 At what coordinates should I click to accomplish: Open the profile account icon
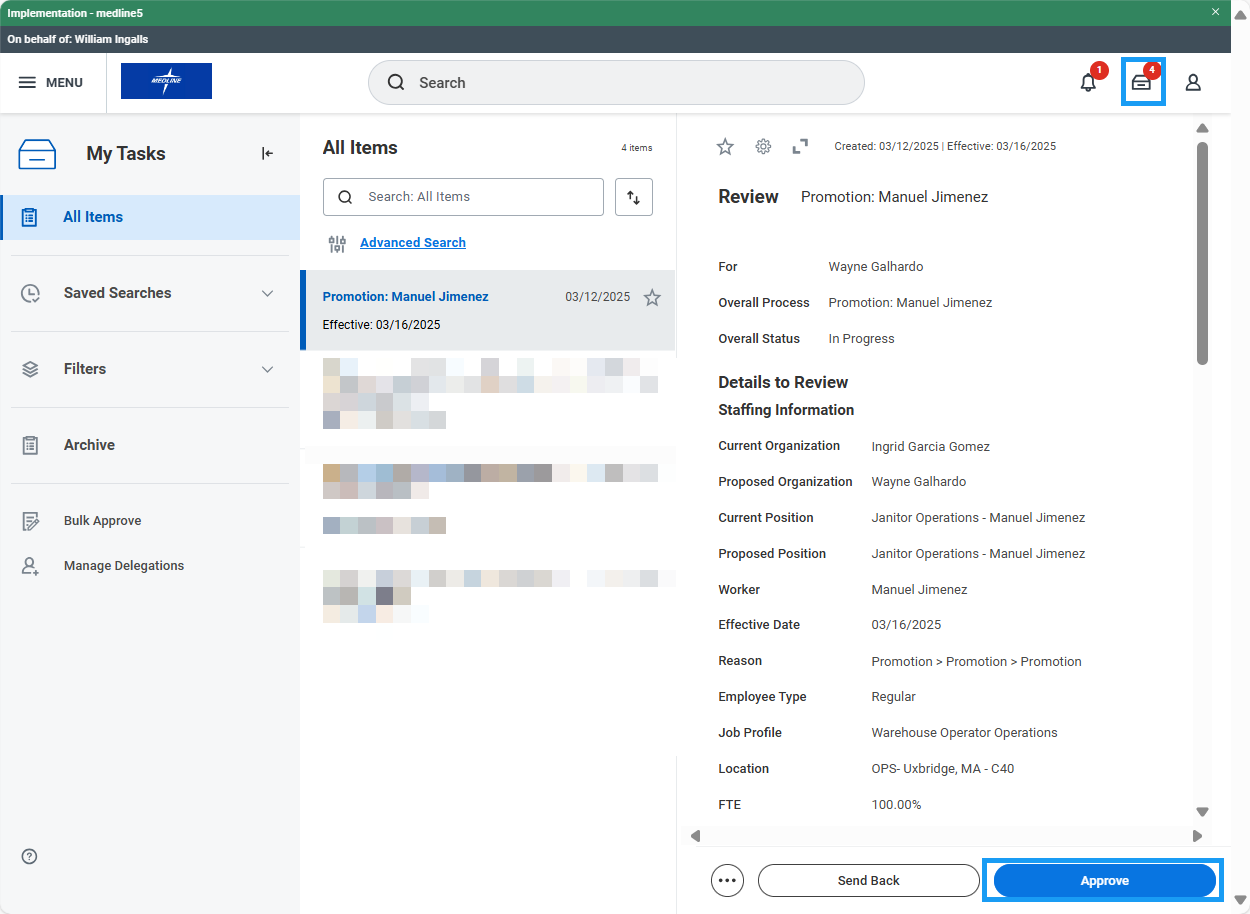[1193, 83]
